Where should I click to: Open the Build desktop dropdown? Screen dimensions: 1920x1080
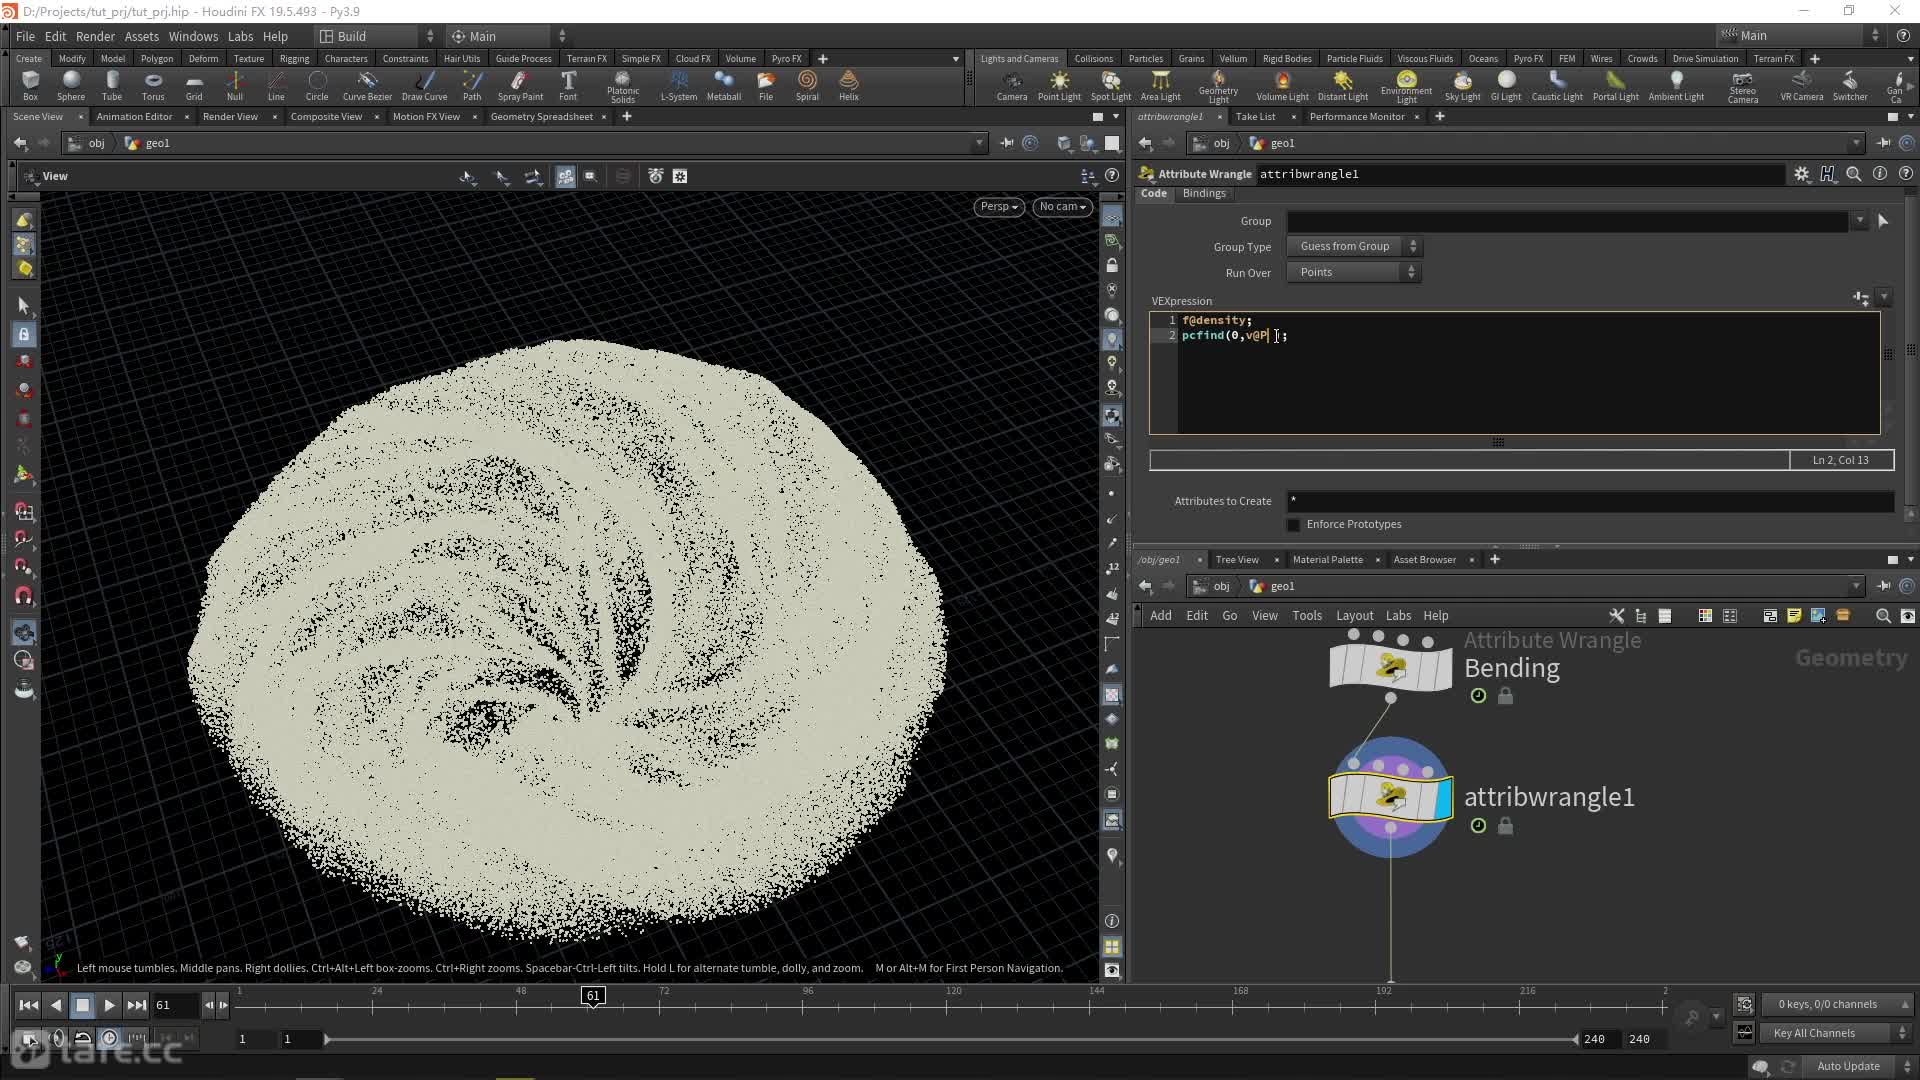[x=377, y=36]
